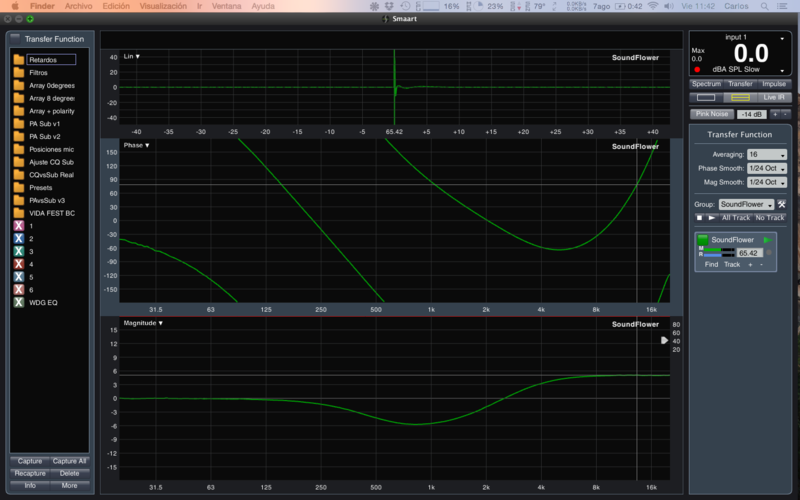800x500 pixels.
Task: Open the Visualización menu
Action: [x=162, y=6]
